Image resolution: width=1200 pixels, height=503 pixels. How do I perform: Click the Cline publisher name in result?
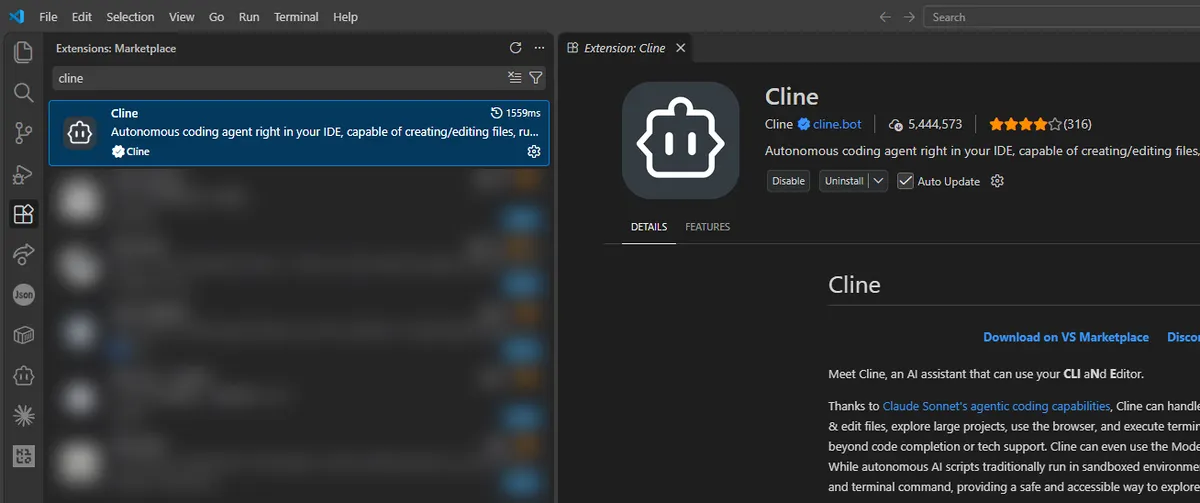pos(138,152)
